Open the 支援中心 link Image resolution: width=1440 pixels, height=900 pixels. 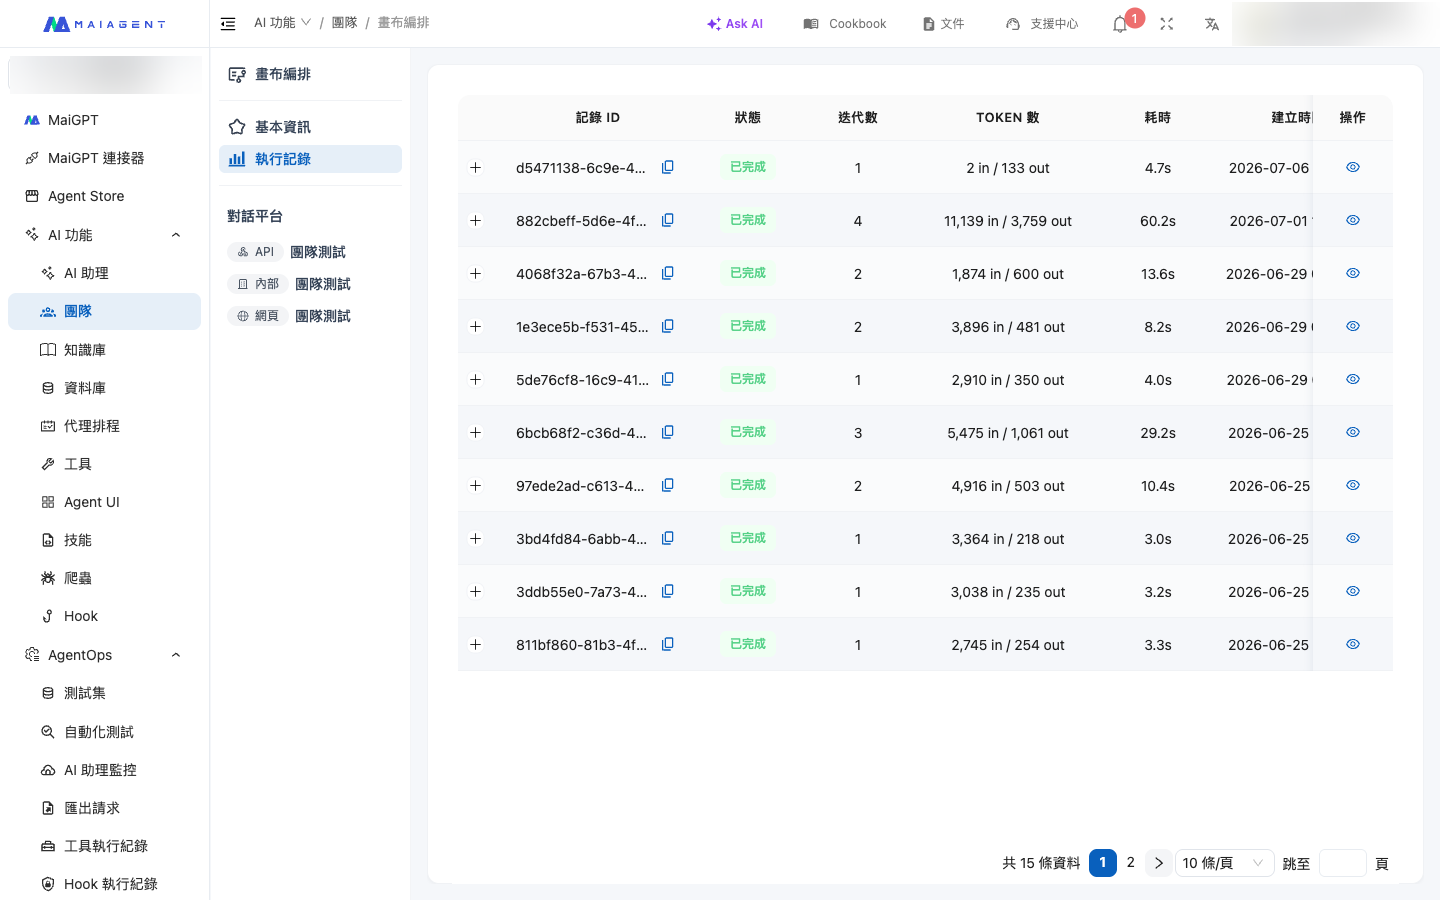(1042, 24)
